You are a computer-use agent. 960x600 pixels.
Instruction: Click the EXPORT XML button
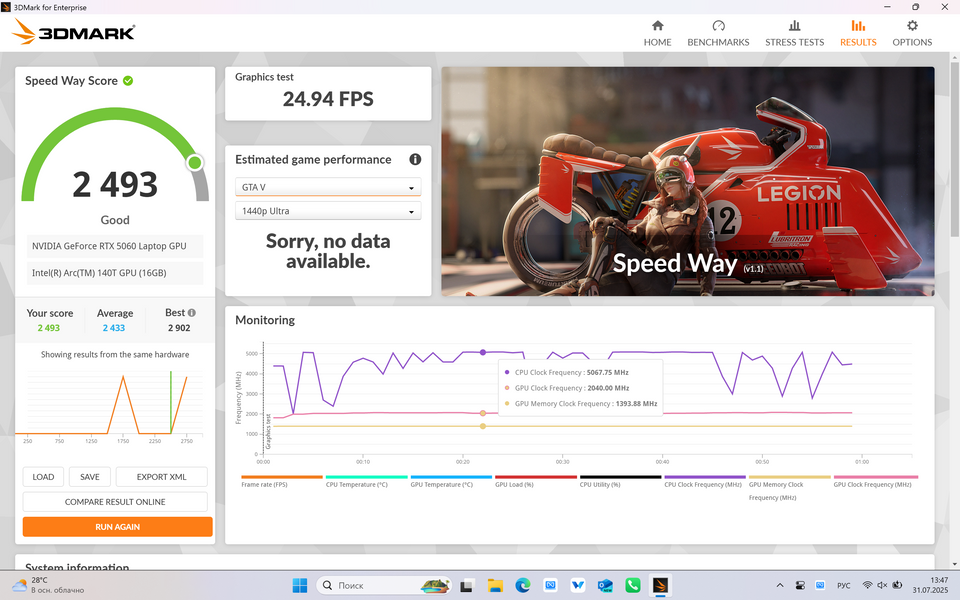click(161, 476)
